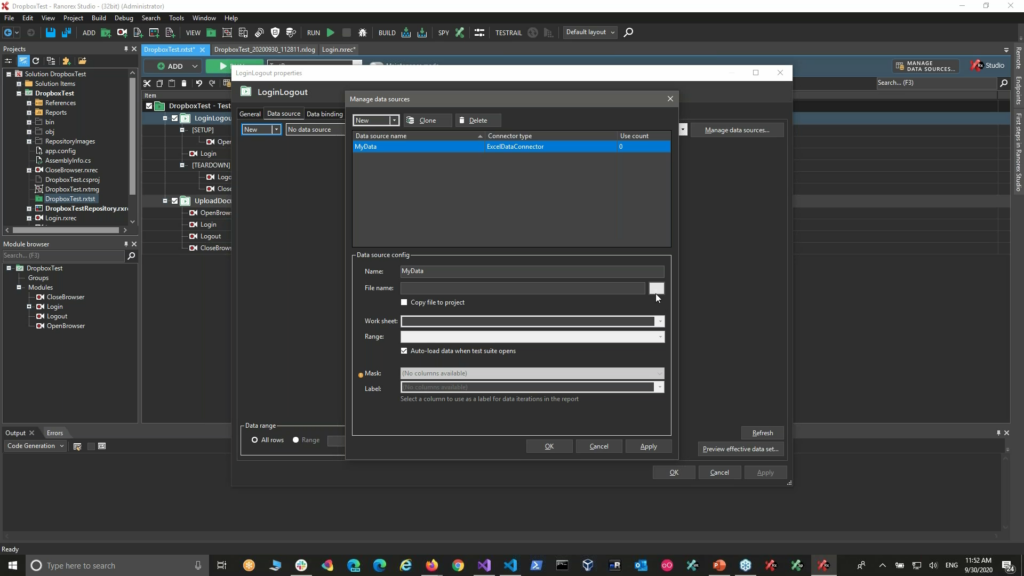Click the Build download icon next to BUILD

click(x=406, y=32)
